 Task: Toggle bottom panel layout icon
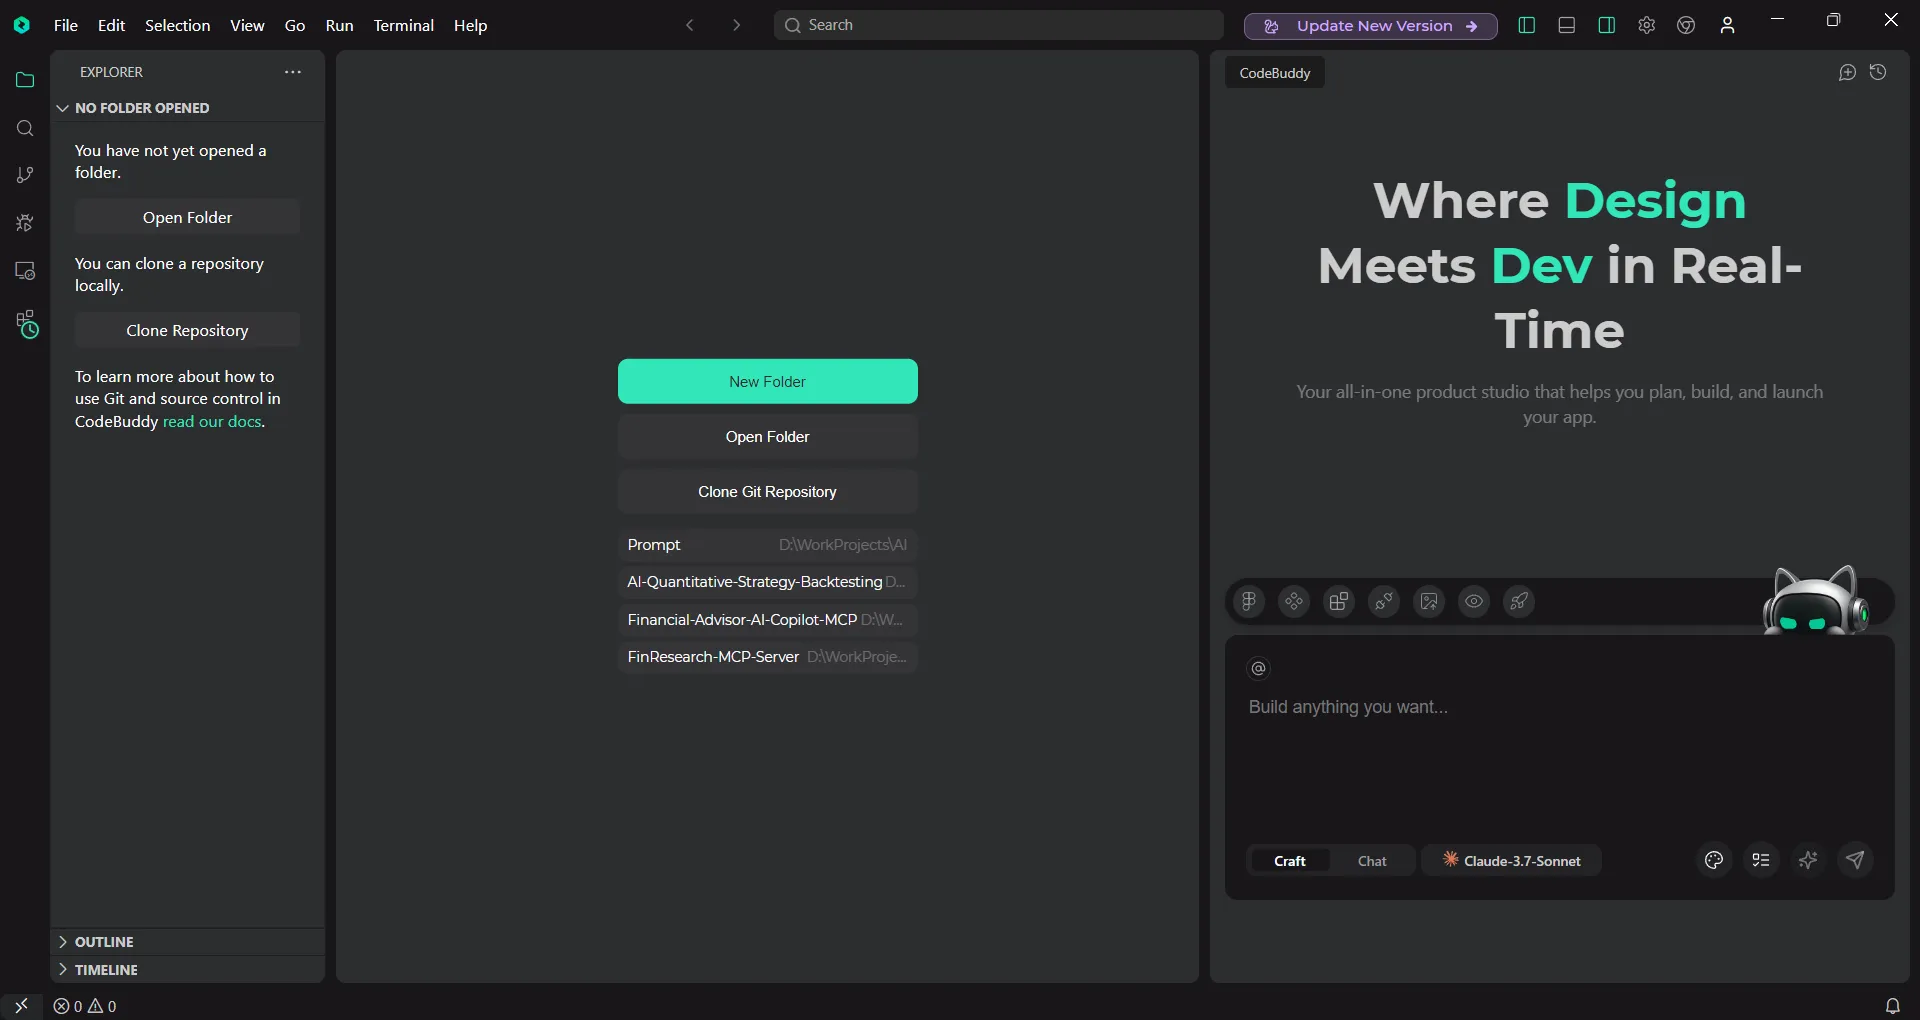coord(1566,25)
